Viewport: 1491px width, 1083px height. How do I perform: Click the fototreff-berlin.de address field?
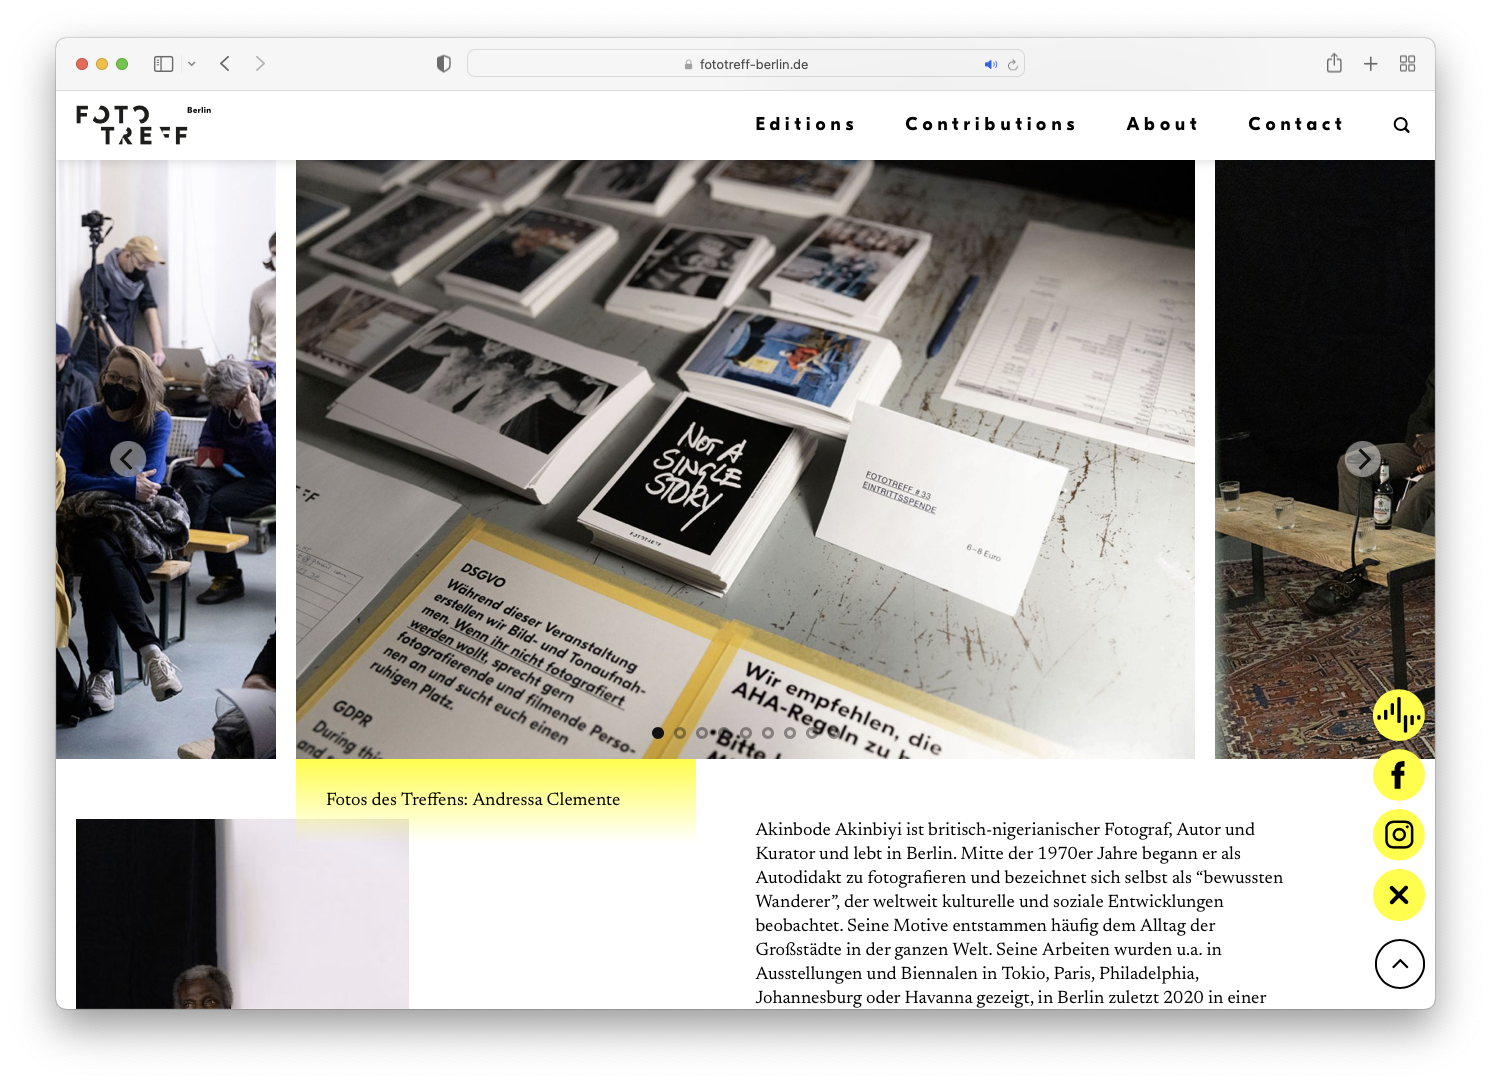pyautogui.click(x=746, y=64)
